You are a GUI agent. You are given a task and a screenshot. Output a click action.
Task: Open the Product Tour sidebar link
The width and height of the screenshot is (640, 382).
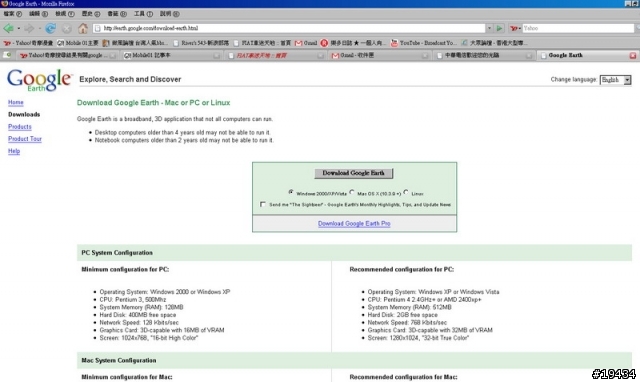(25, 139)
